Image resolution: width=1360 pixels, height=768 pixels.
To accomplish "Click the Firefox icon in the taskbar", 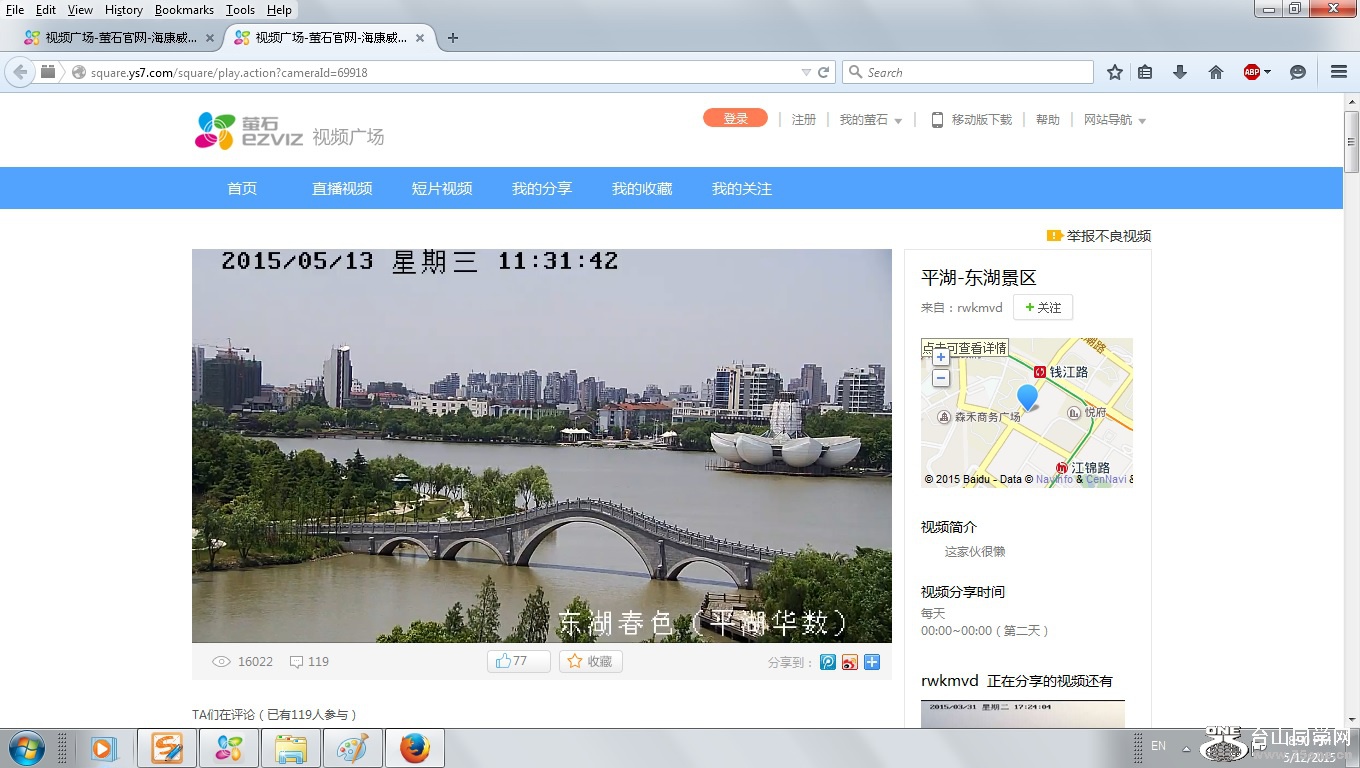I will click(414, 748).
